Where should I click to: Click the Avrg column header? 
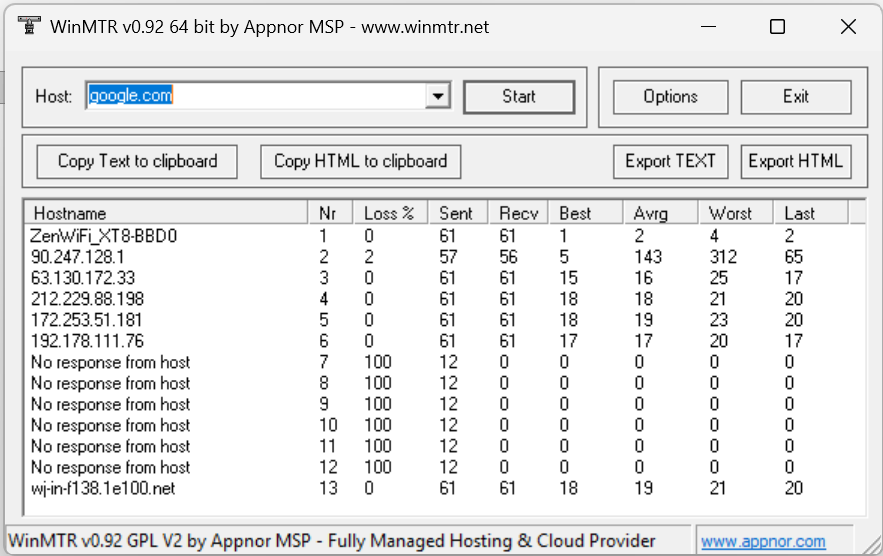coord(661,213)
